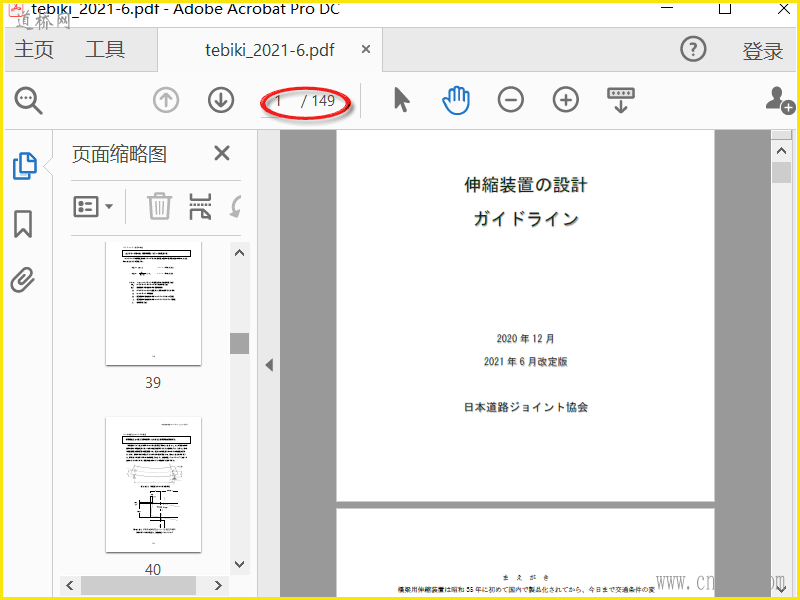Select page 40 thumbnail
The image size is (800, 600).
154,485
